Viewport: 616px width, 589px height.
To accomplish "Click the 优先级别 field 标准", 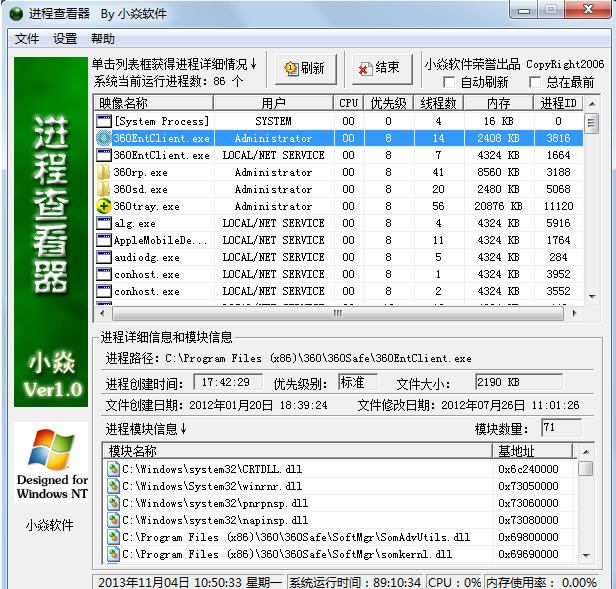I will (358, 382).
